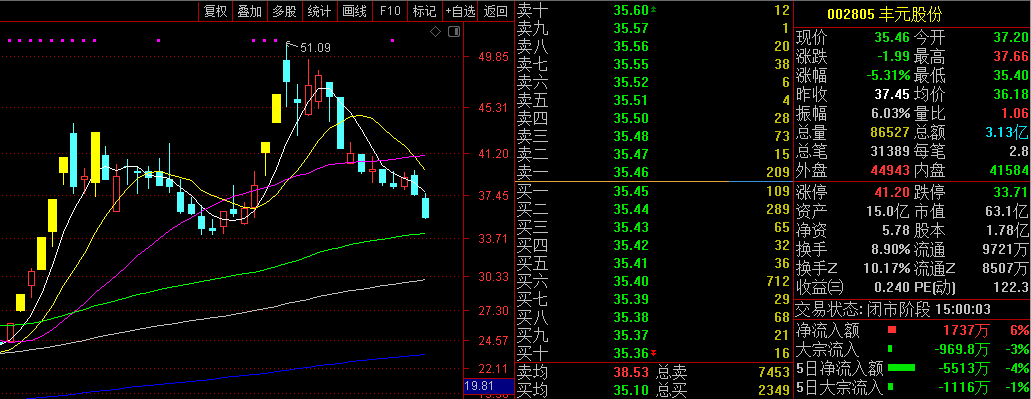
Task: Click 返回 to go back
Action: 496,11
